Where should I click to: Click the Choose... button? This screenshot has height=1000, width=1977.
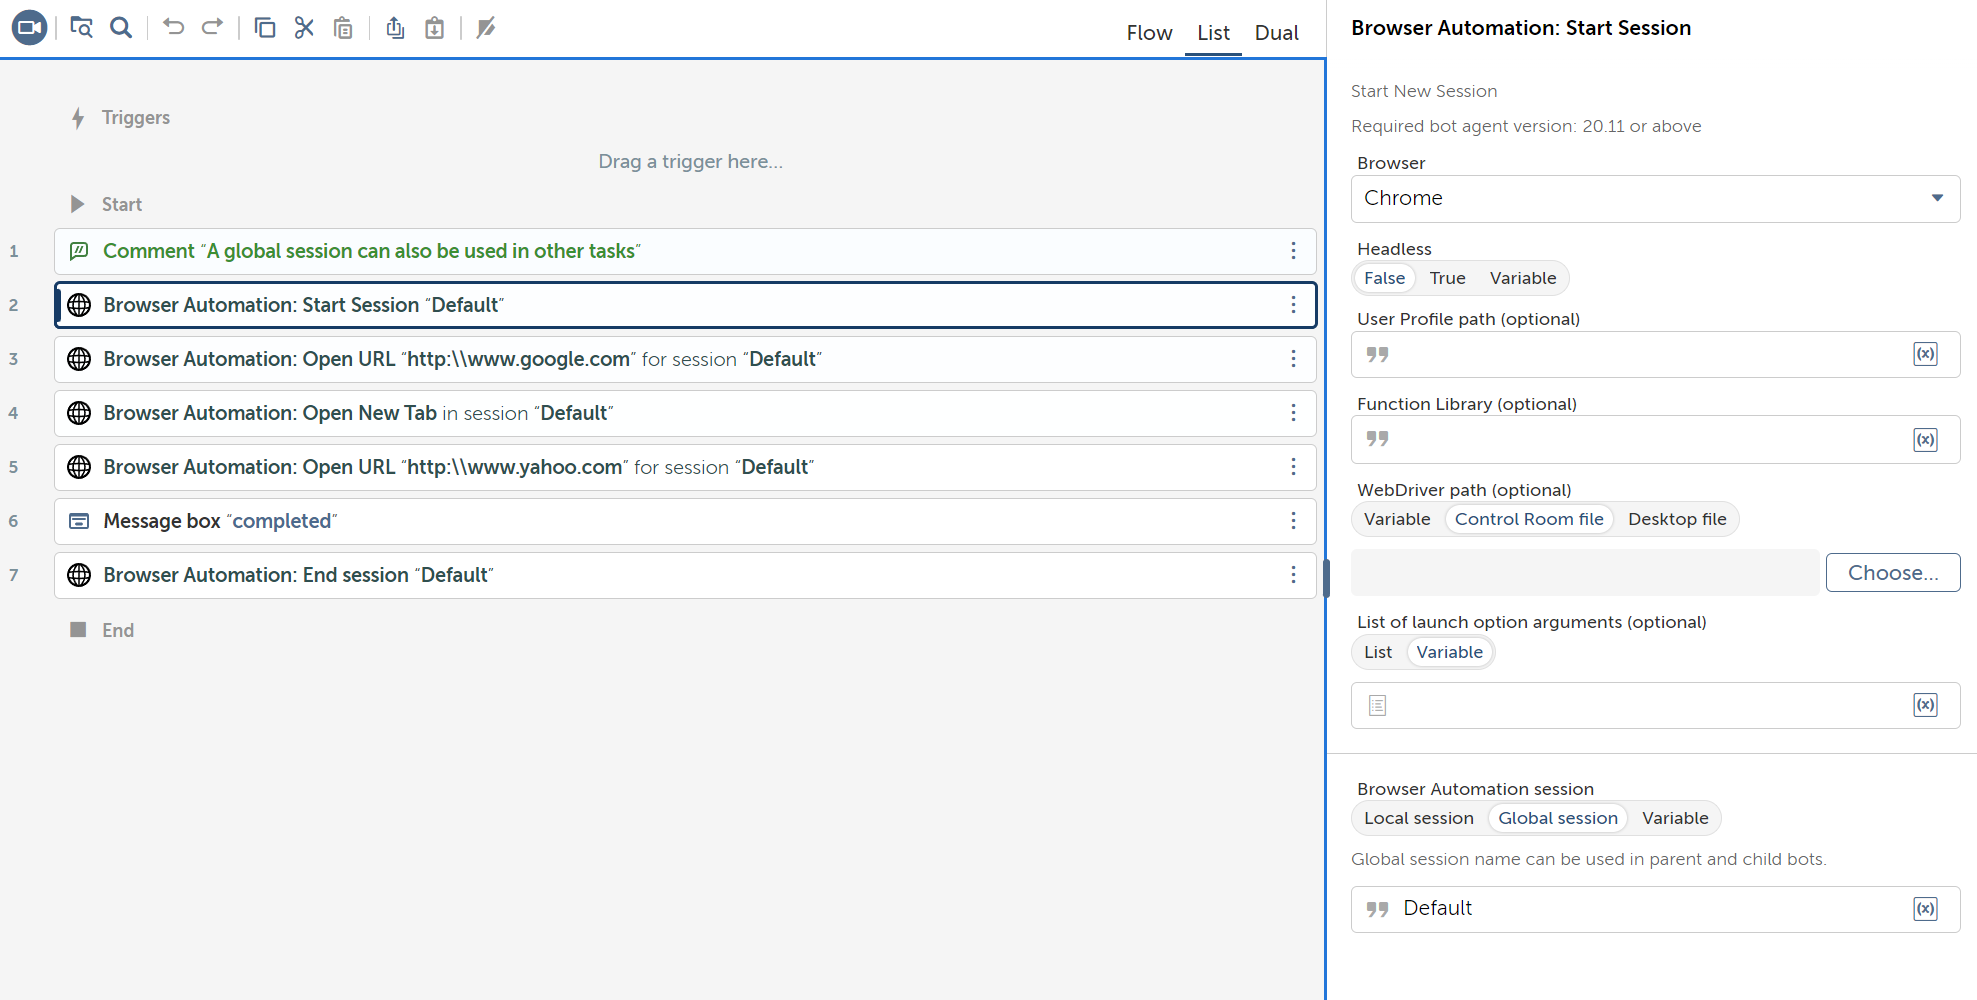tap(1892, 573)
